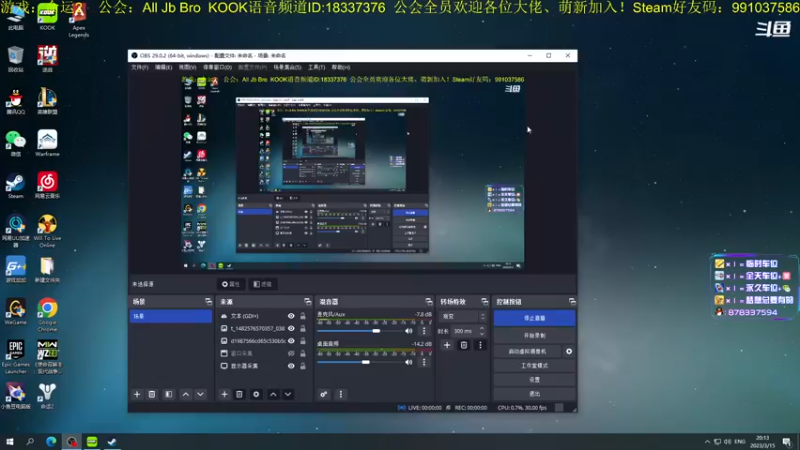Screen dimensions: 800x450
Task: Move source down in Sources toolbar
Action: point(288,394)
